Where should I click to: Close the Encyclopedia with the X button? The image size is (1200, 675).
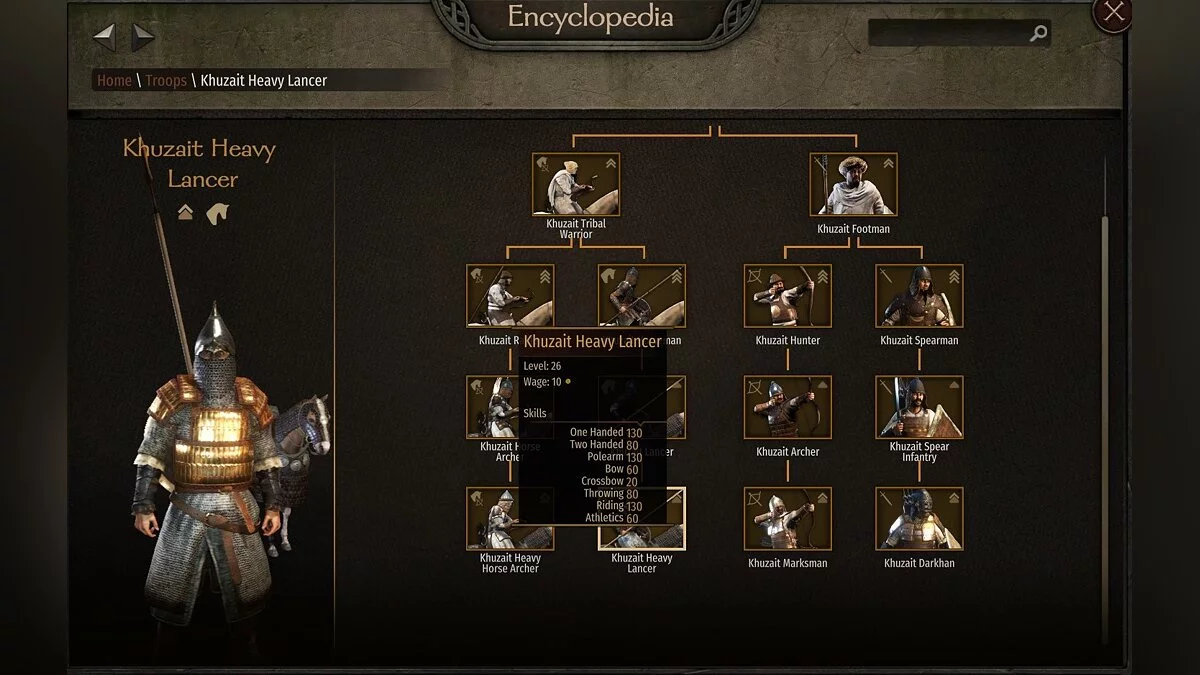pos(1114,12)
